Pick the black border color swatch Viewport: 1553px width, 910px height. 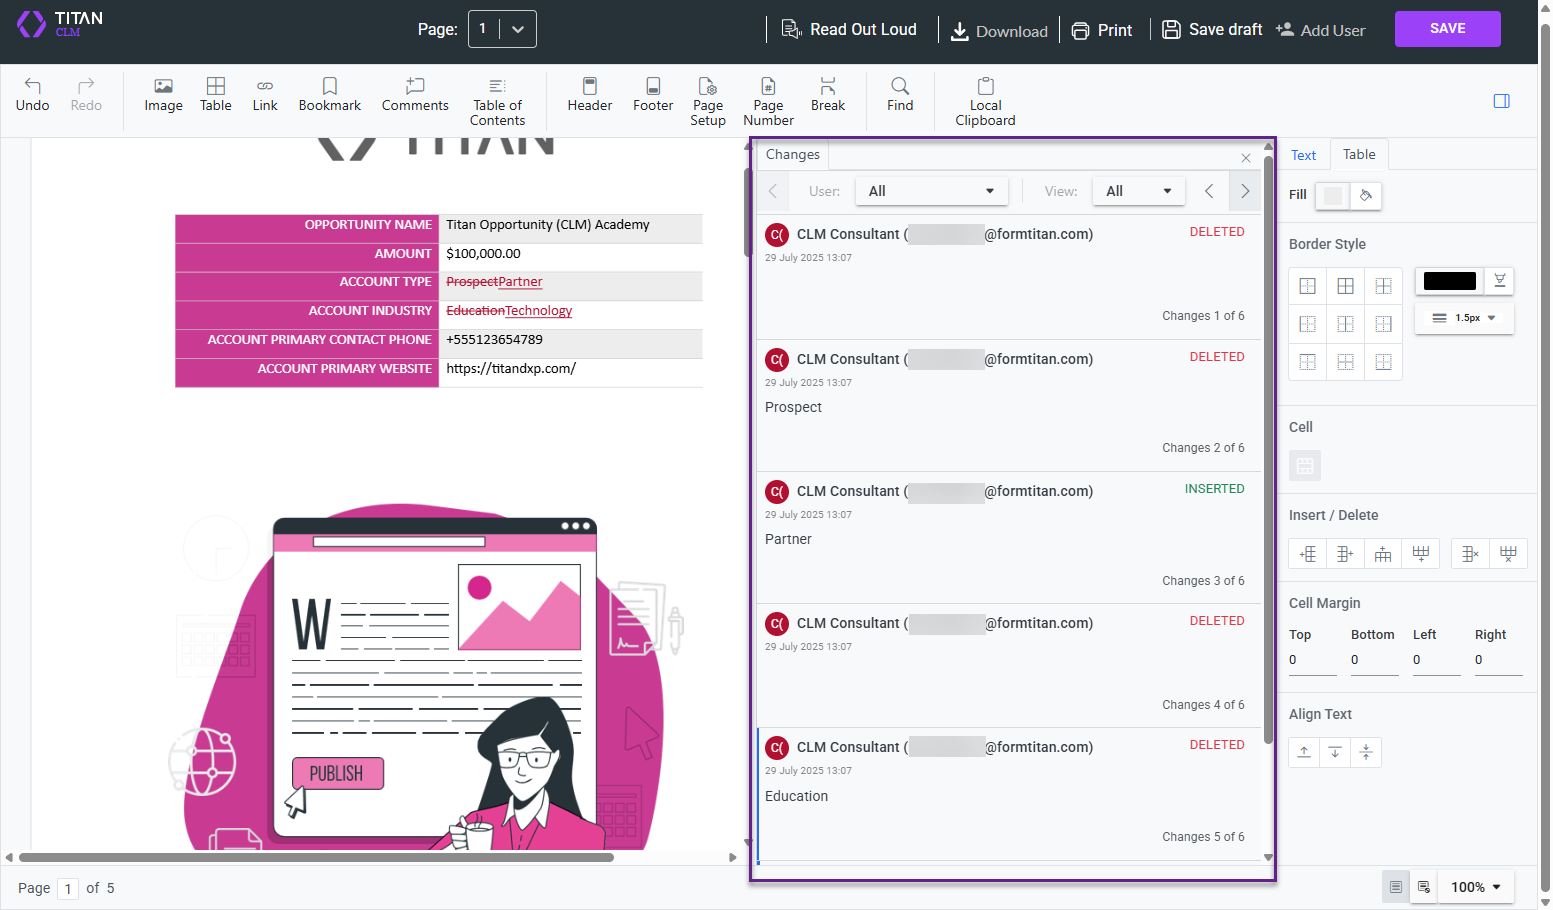(x=1449, y=281)
